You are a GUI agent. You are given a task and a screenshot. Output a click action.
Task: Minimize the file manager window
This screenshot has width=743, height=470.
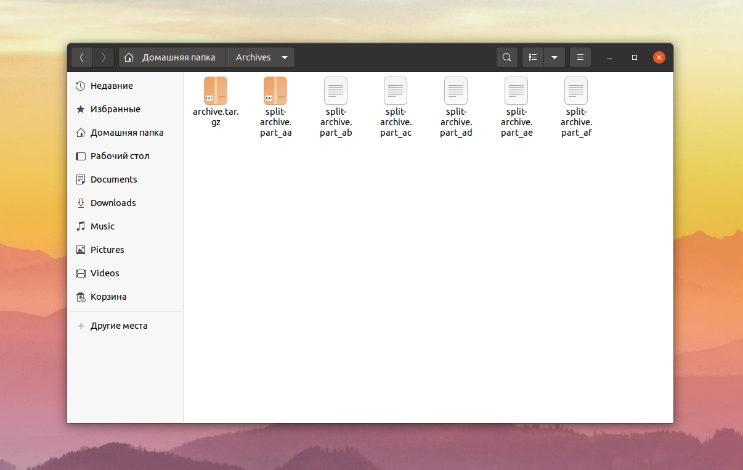point(609,58)
